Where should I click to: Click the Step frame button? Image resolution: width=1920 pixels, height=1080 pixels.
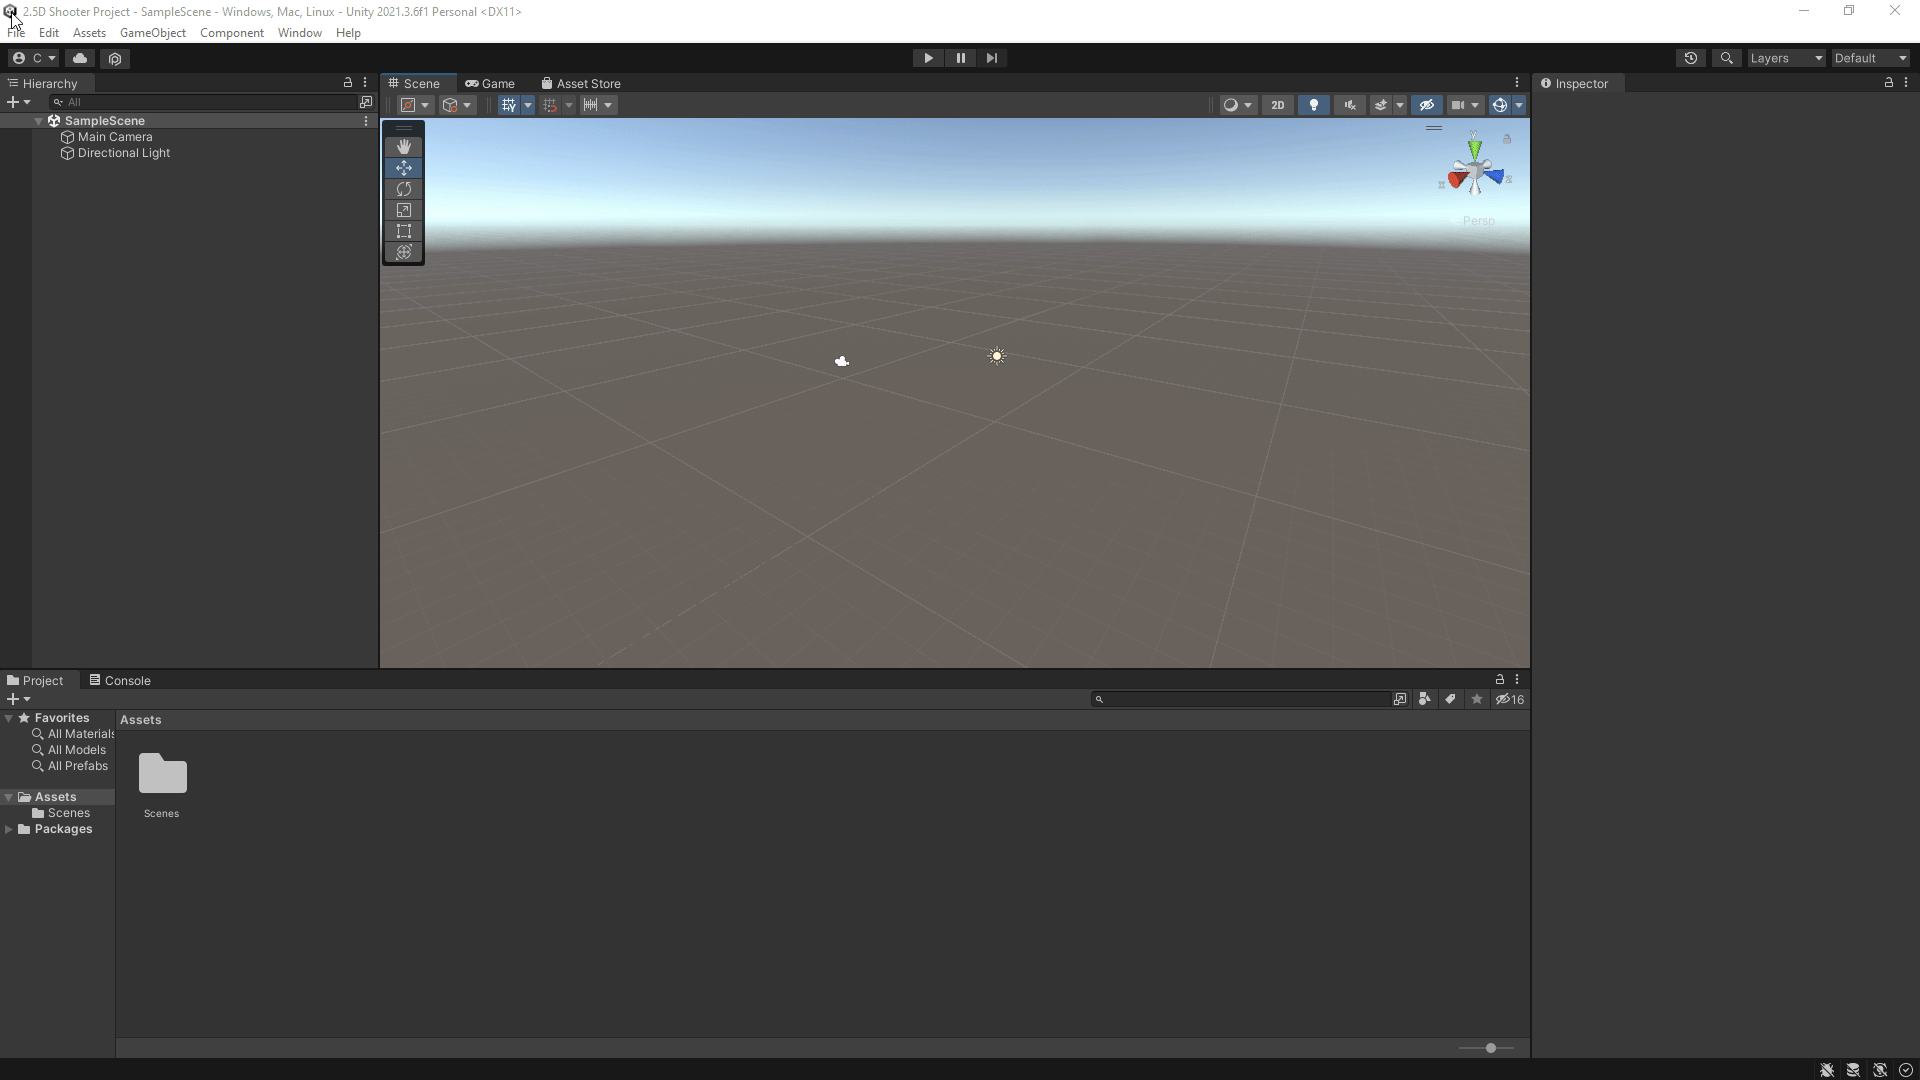click(x=992, y=58)
